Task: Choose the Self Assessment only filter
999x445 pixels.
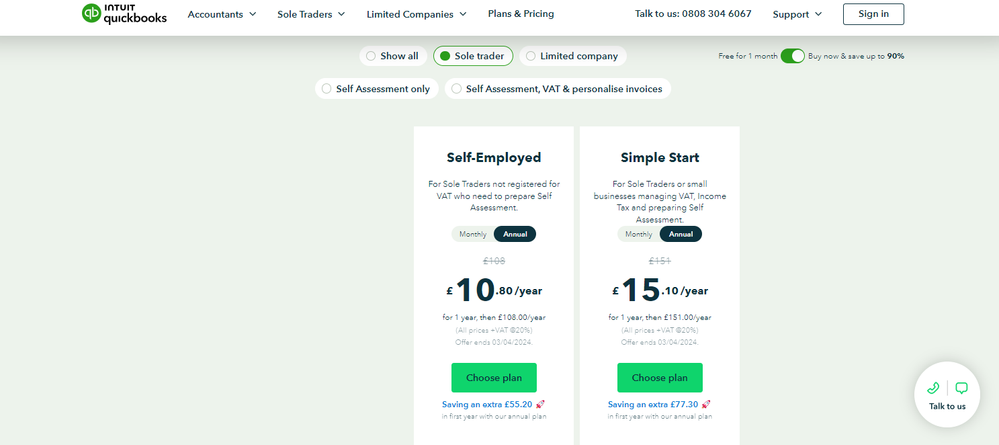Action: (x=375, y=89)
